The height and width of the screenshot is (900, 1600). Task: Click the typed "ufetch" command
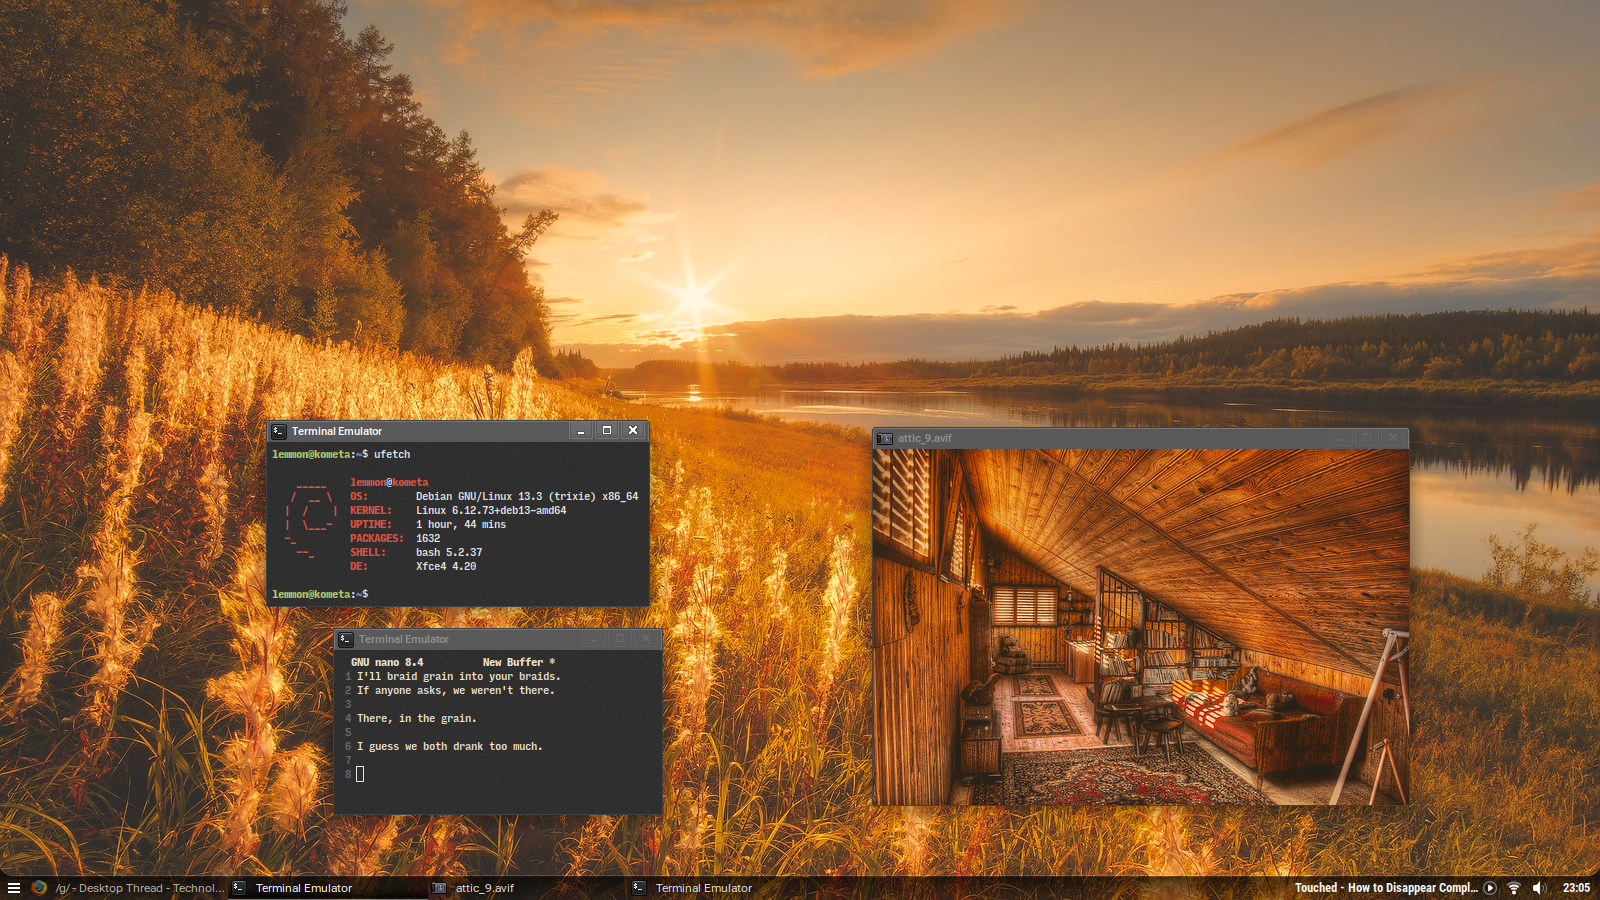(392, 454)
